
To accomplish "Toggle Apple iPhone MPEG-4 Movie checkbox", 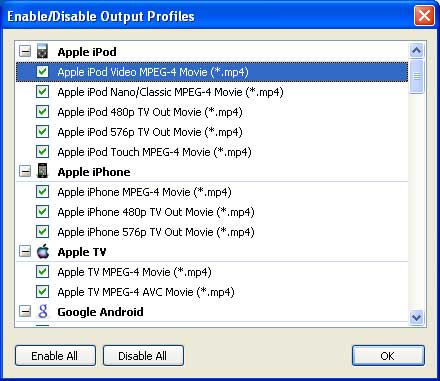I will (42, 192).
